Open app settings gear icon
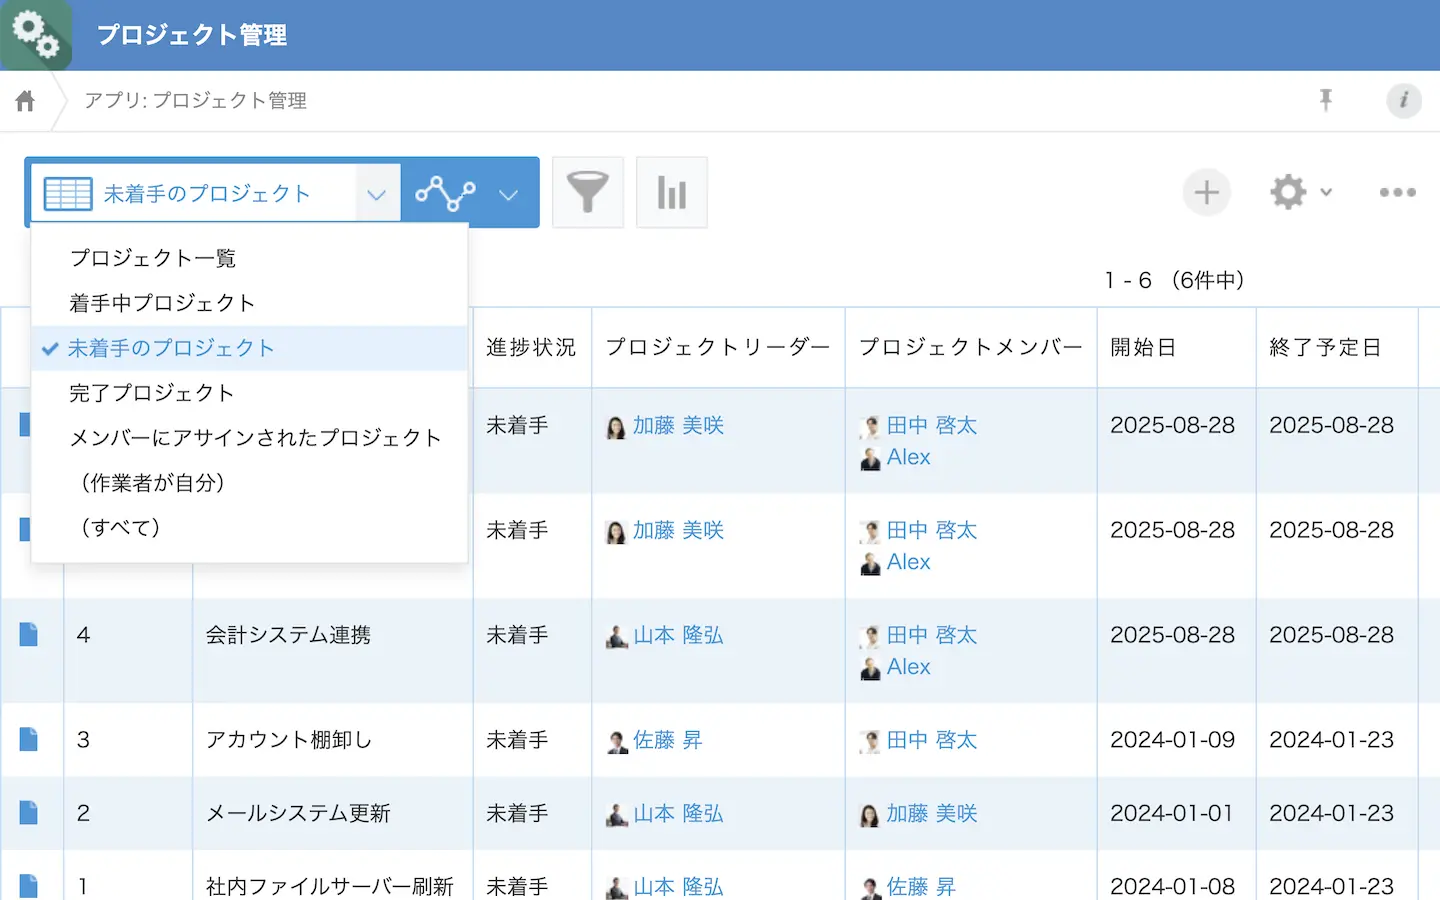The image size is (1440, 900). (x=1288, y=192)
